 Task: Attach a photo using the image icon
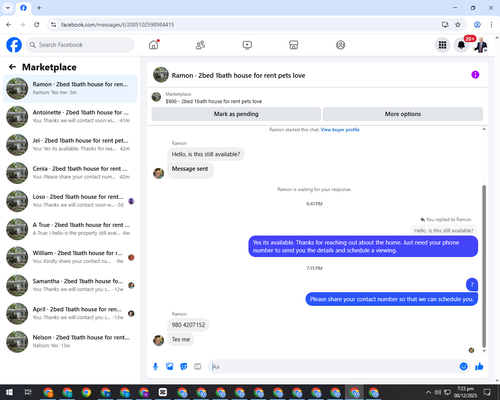pyautogui.click(x=170, y=367)
